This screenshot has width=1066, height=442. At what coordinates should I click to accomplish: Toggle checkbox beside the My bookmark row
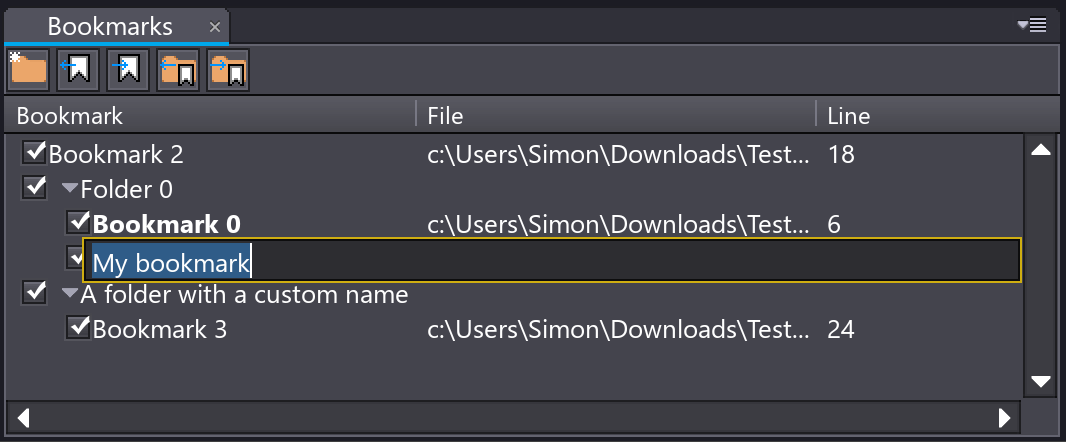tap(74, 257)
